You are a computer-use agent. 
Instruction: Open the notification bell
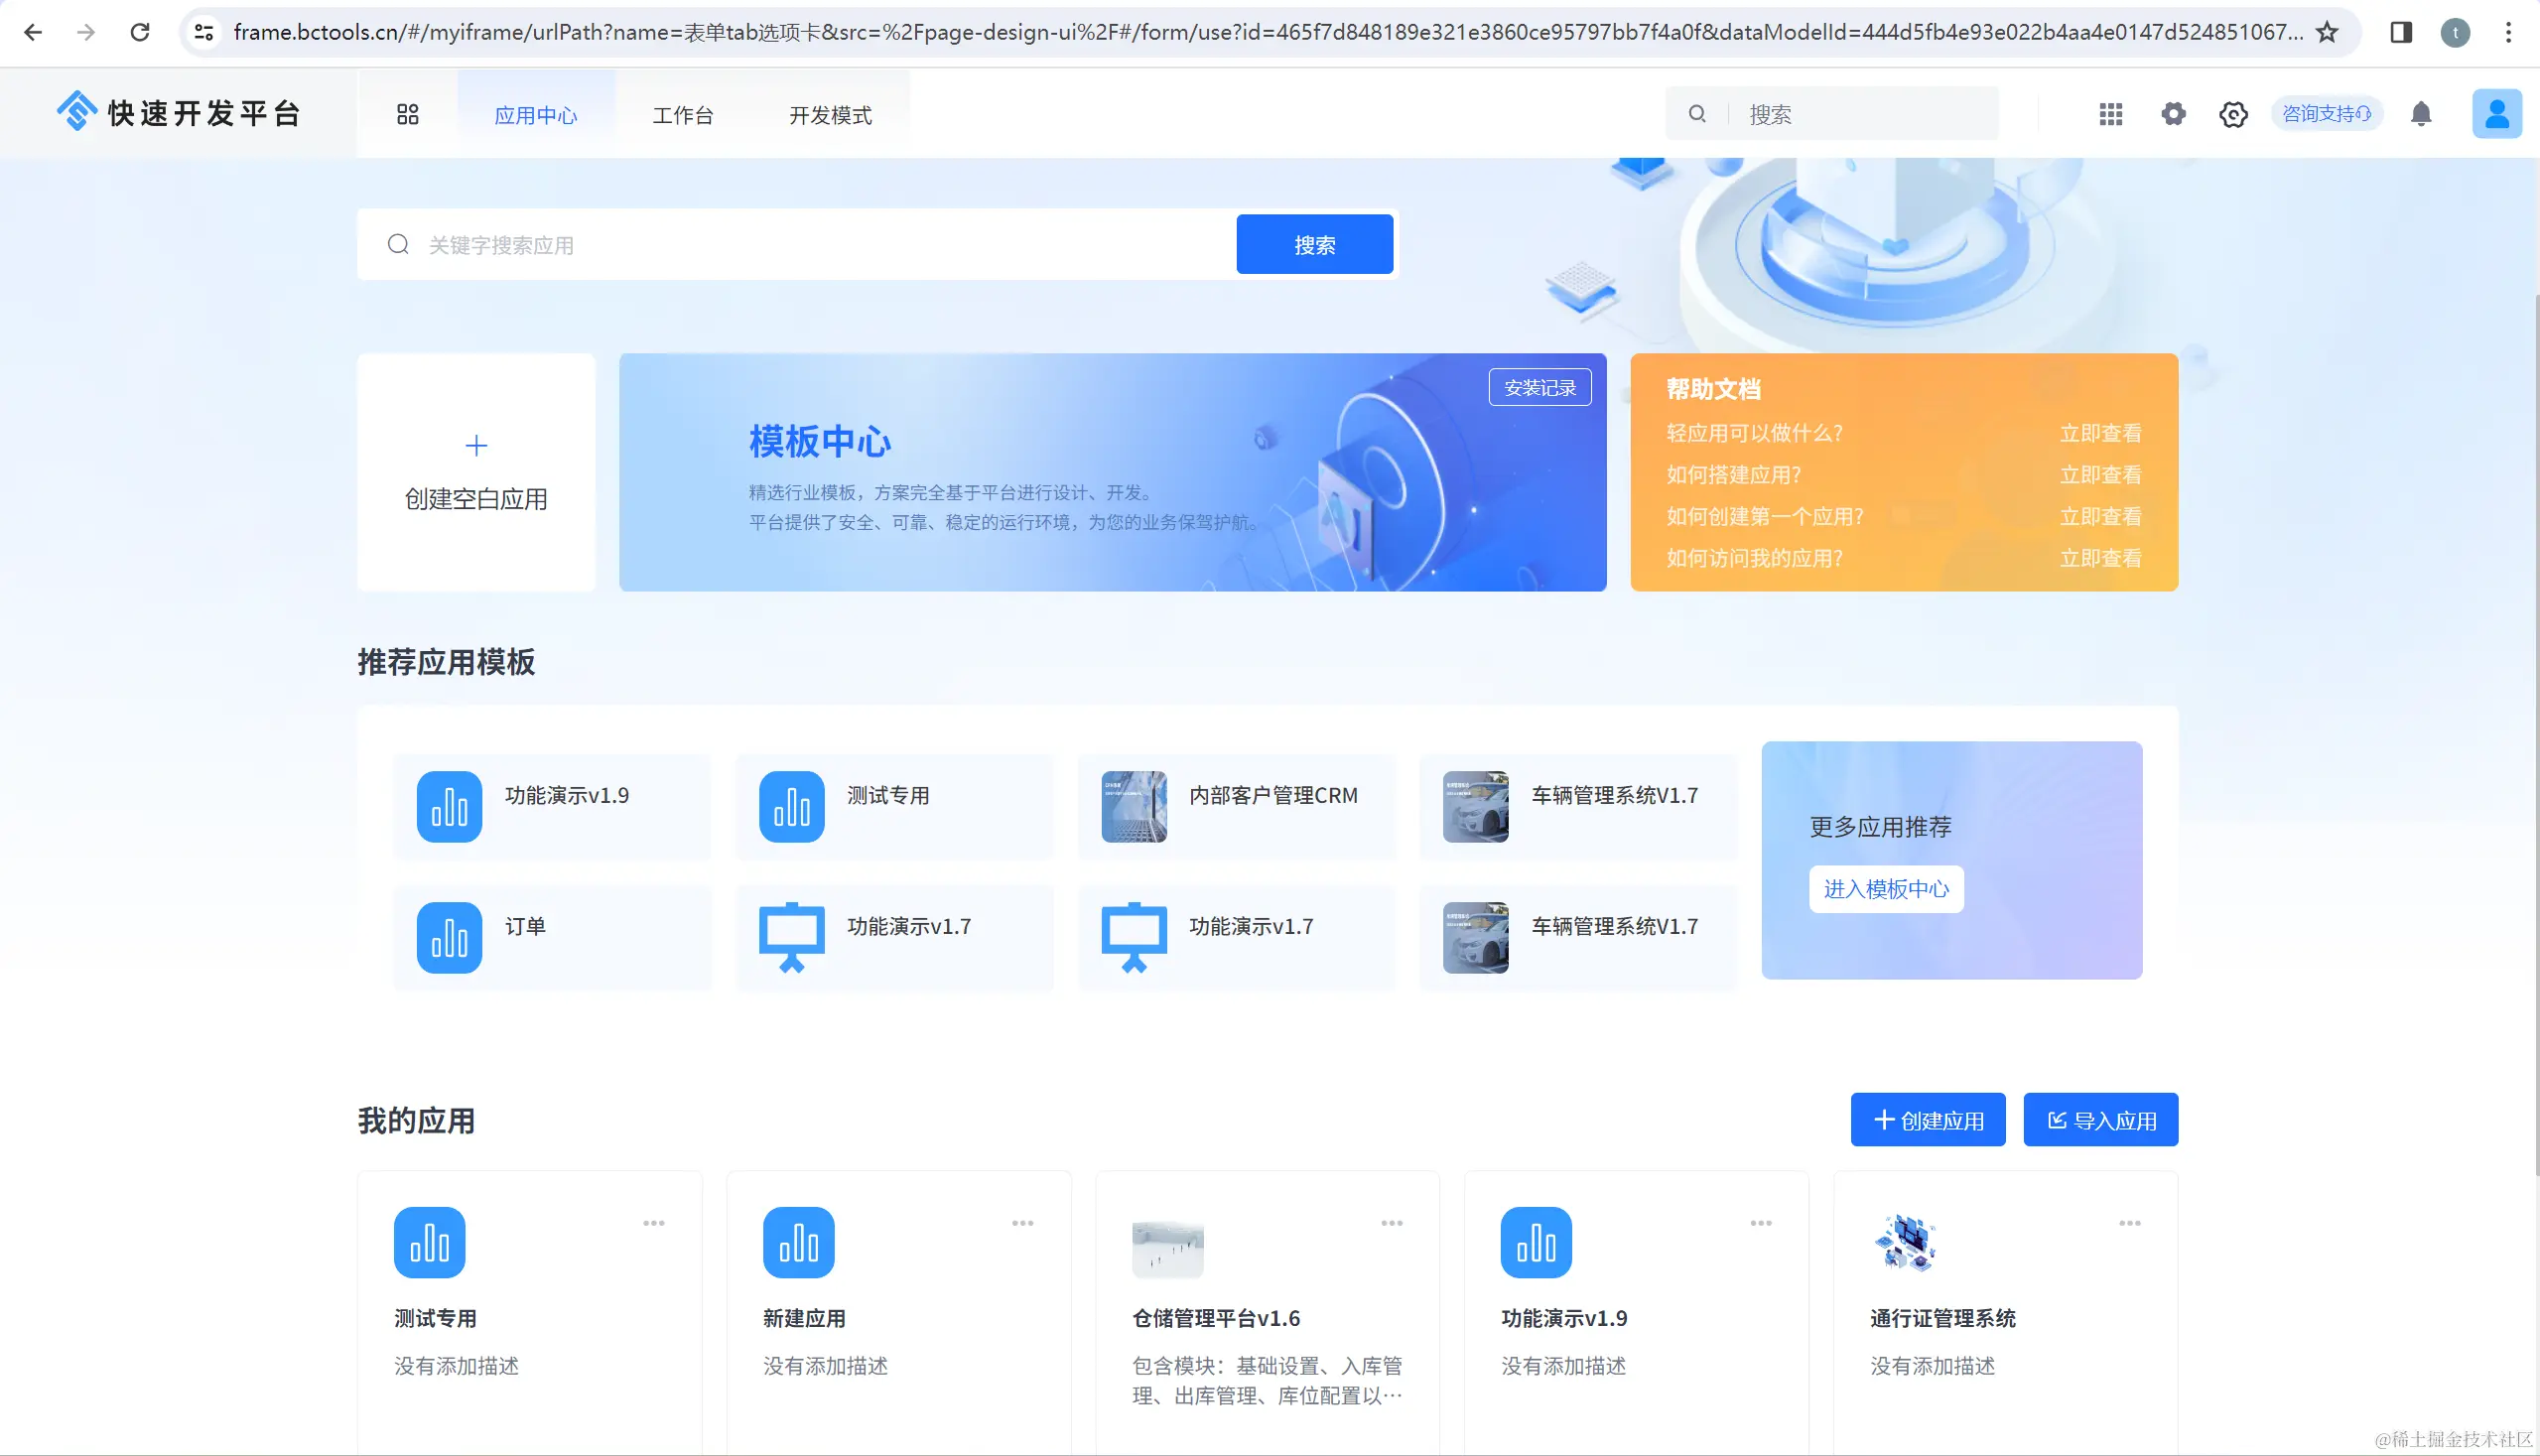tap(2420, 114)
